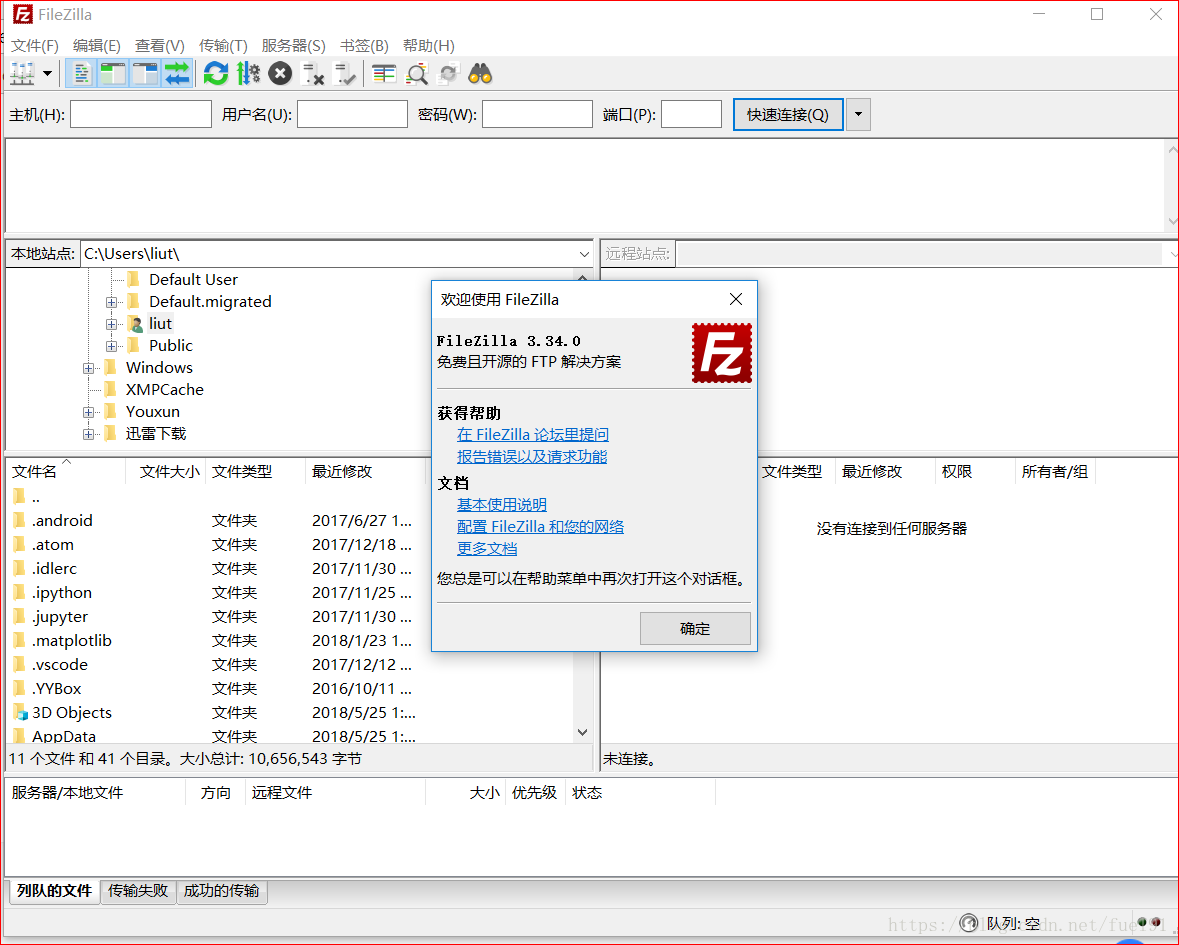Sort remote list by 所有者/组 column
Screen dimensions: 1179x945
pyautogui.click(x=1054, y=471)
